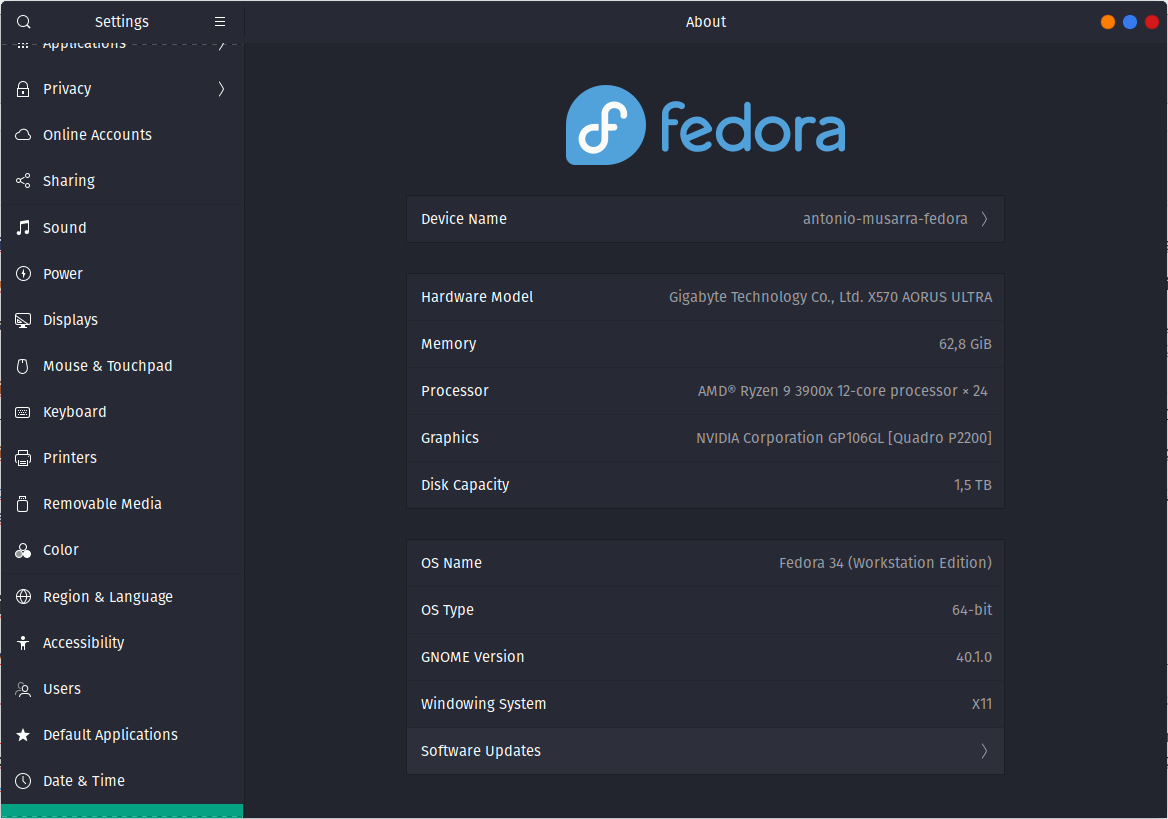This screenshot has width=1168, height=819.
Task: Click the Default Applications star icon
Action: (23, 735)
